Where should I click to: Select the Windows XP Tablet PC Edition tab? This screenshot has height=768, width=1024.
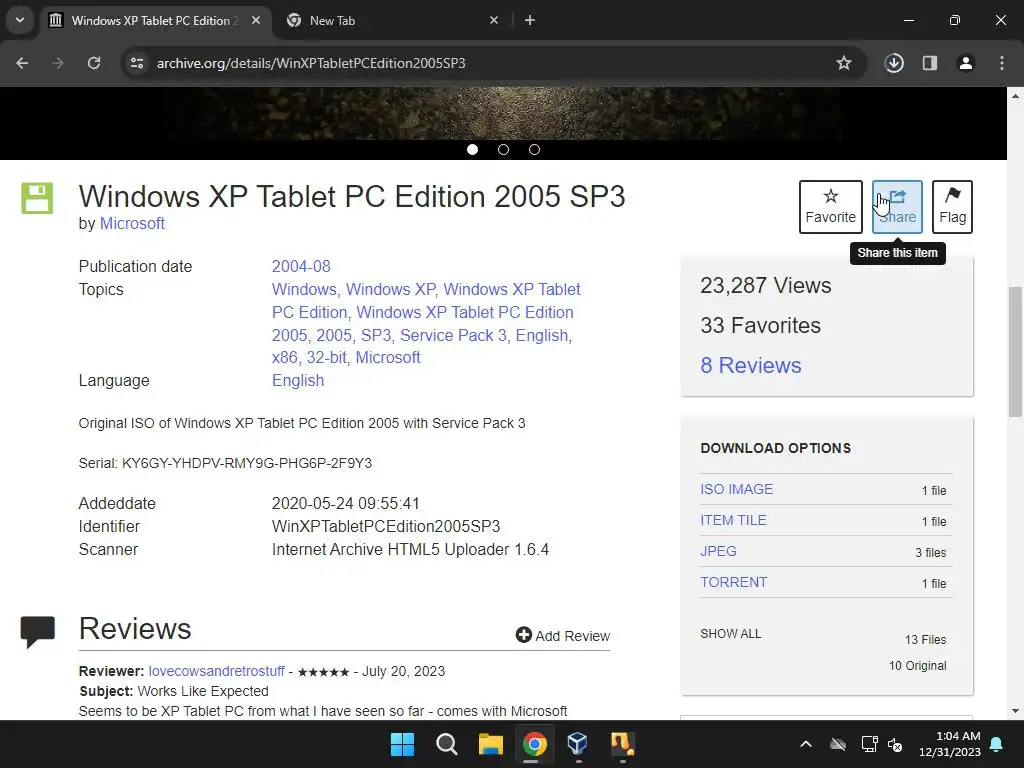(155, 20)
